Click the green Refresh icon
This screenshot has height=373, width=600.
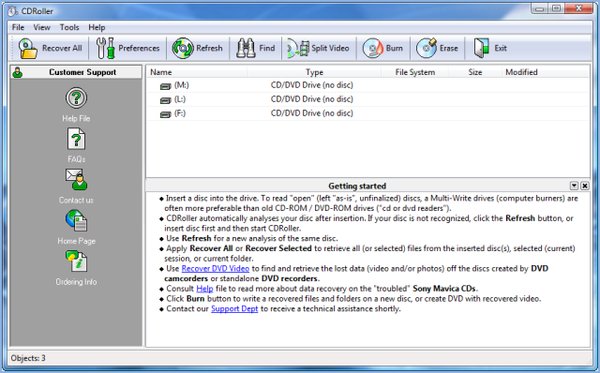click(x=183, y=48)
